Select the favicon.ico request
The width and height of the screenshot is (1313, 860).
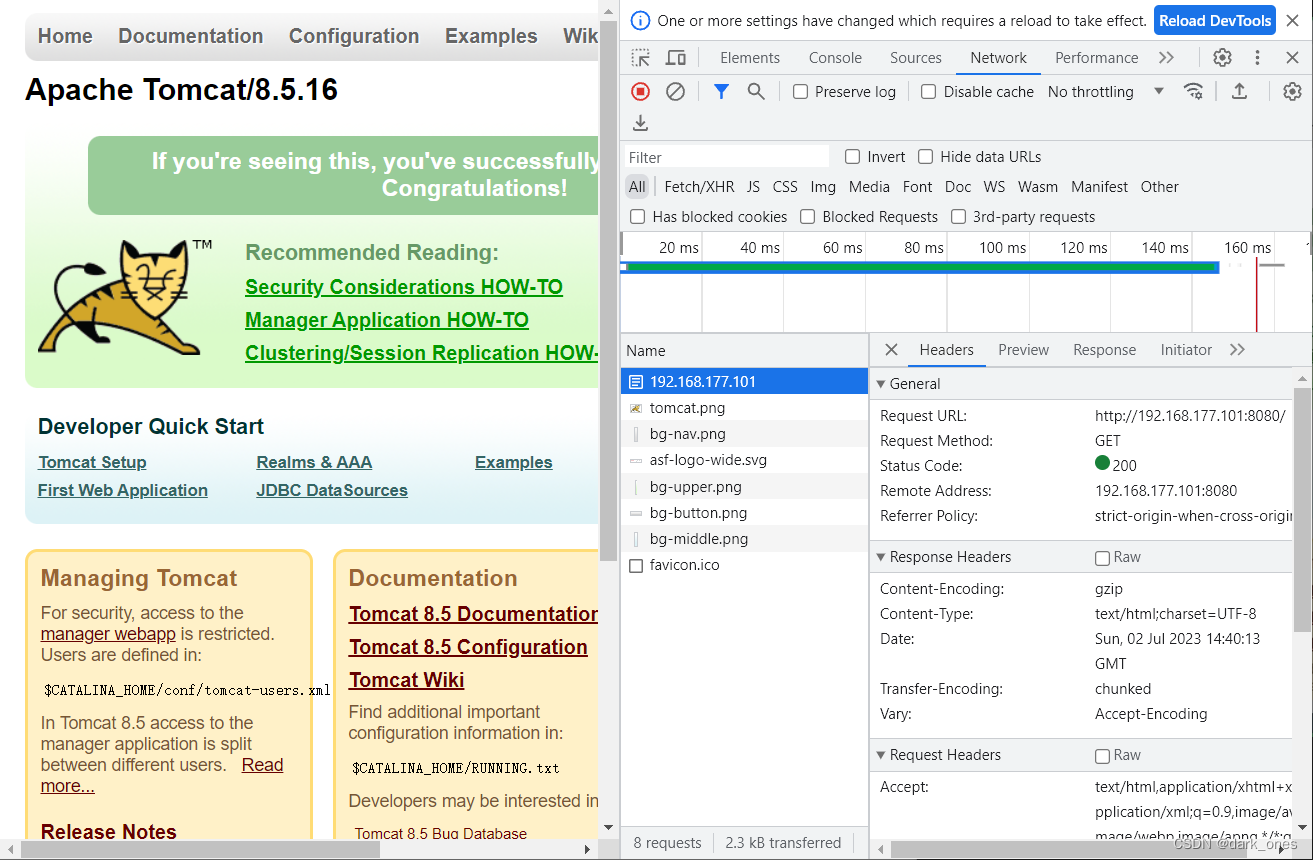click(744, 565)
